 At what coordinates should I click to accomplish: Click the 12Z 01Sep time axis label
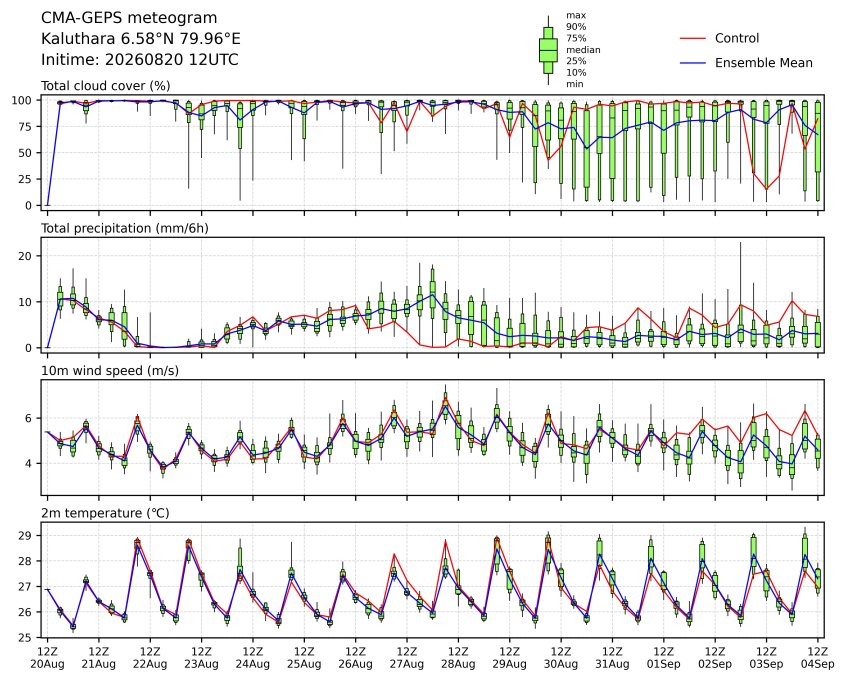point(664,658)
